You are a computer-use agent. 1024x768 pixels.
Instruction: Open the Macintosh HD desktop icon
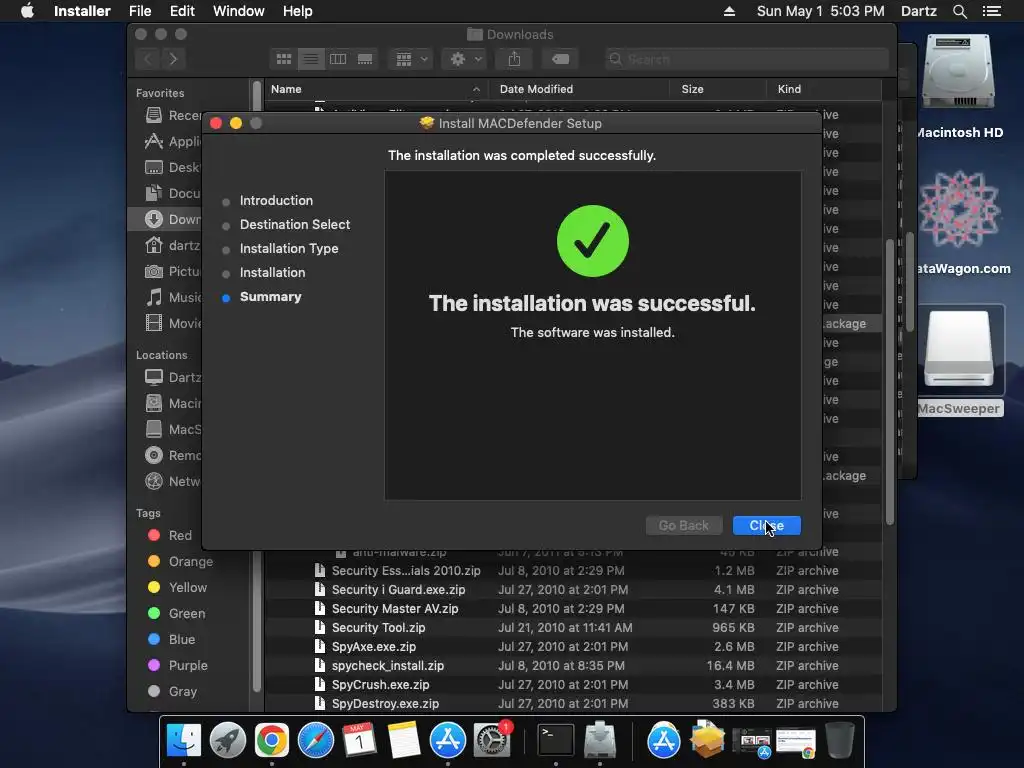pyautogui.click(x=958, y=73)
